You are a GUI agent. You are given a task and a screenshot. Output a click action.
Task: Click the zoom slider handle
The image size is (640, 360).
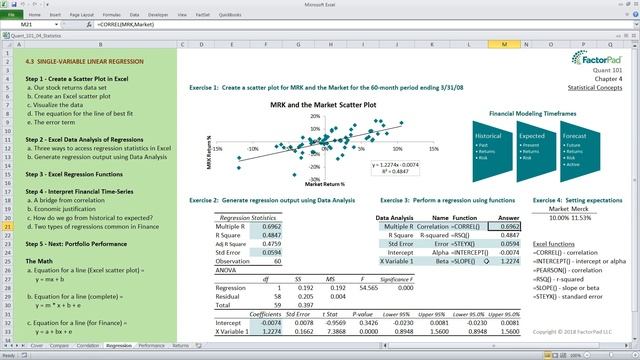[611, 356]
